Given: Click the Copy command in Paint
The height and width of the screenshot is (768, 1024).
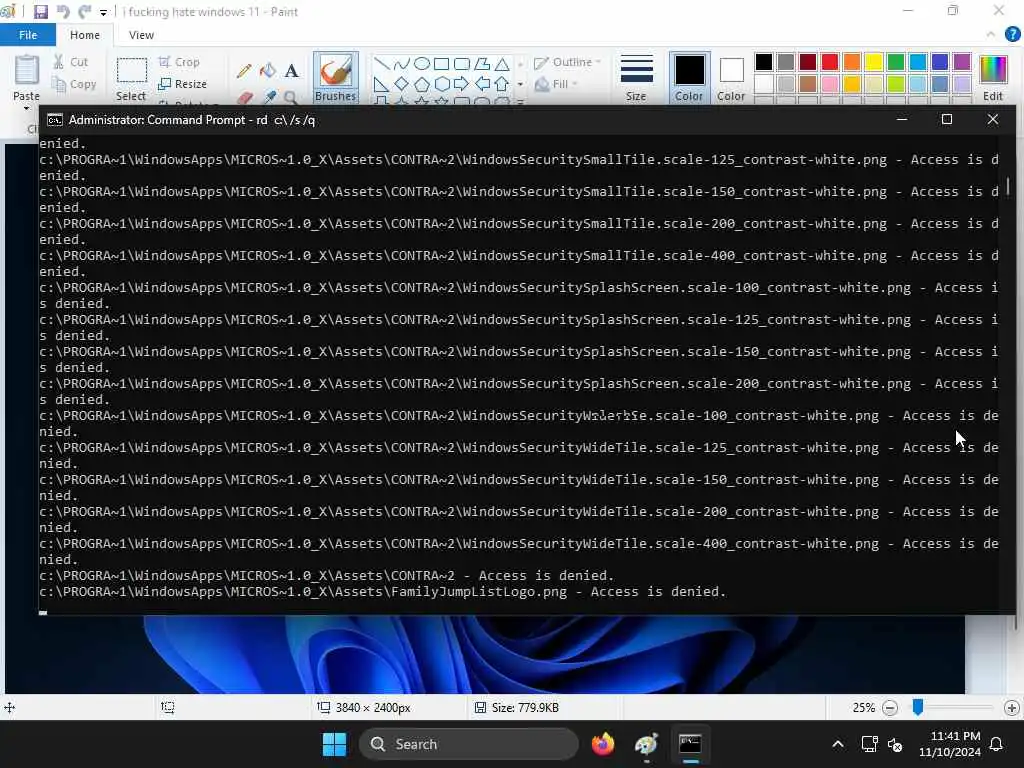Looking at the screenshot, I should (x=74, y=84).
